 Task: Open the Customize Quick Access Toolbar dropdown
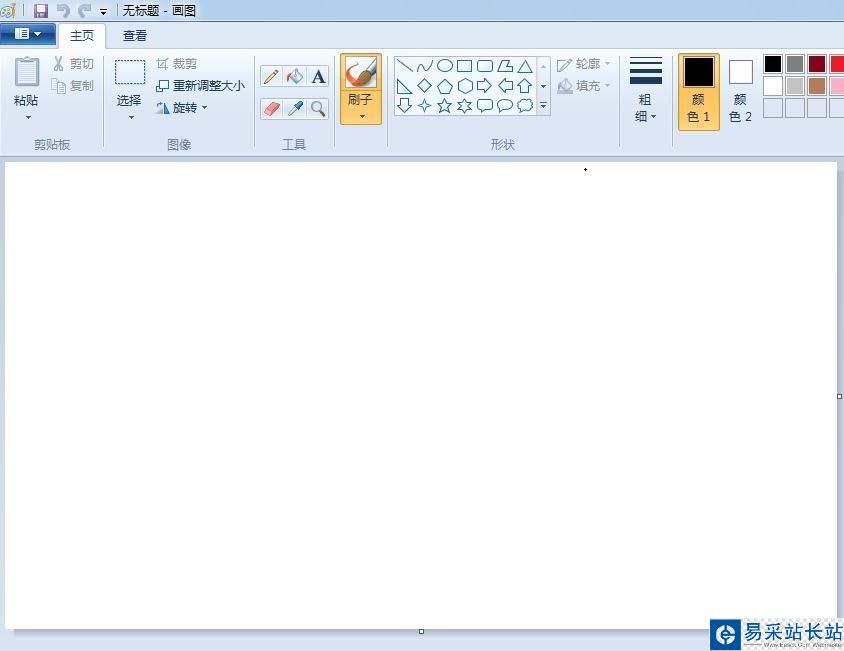click(103, 11)
